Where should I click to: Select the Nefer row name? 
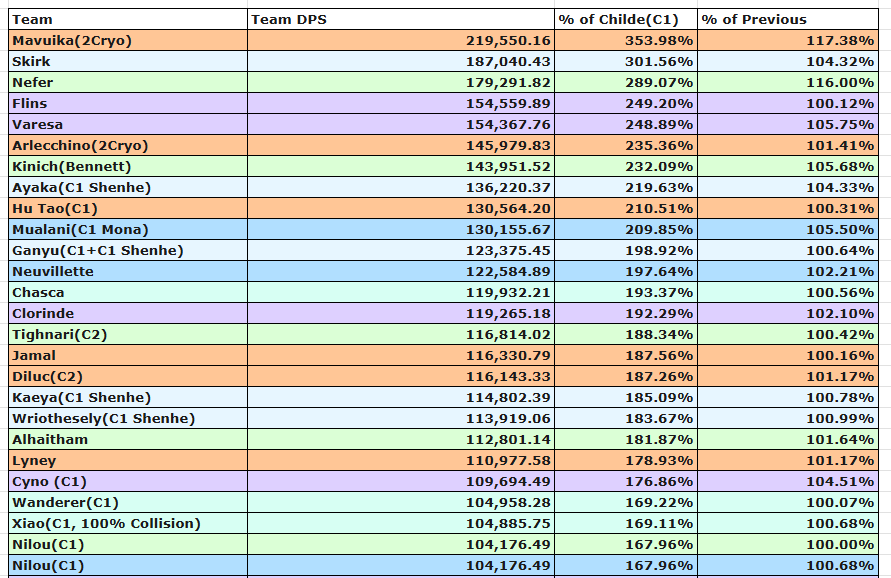coord(128,82)
